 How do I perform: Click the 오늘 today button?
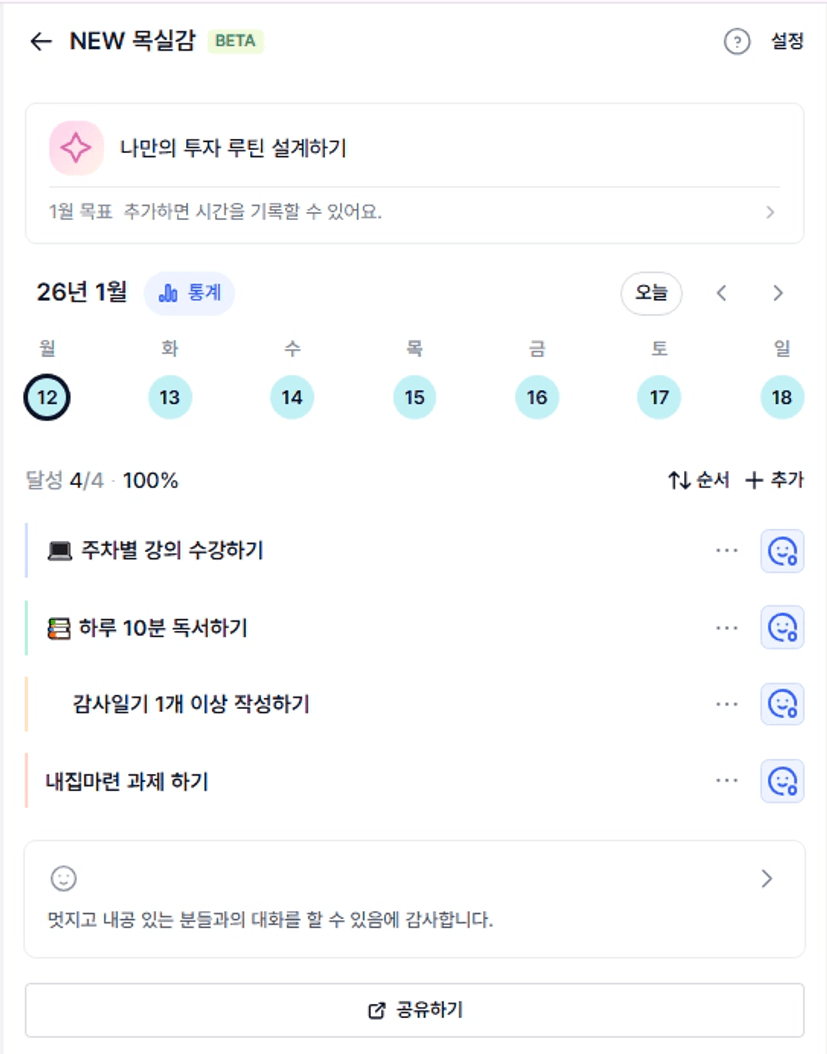click(651, 293)
